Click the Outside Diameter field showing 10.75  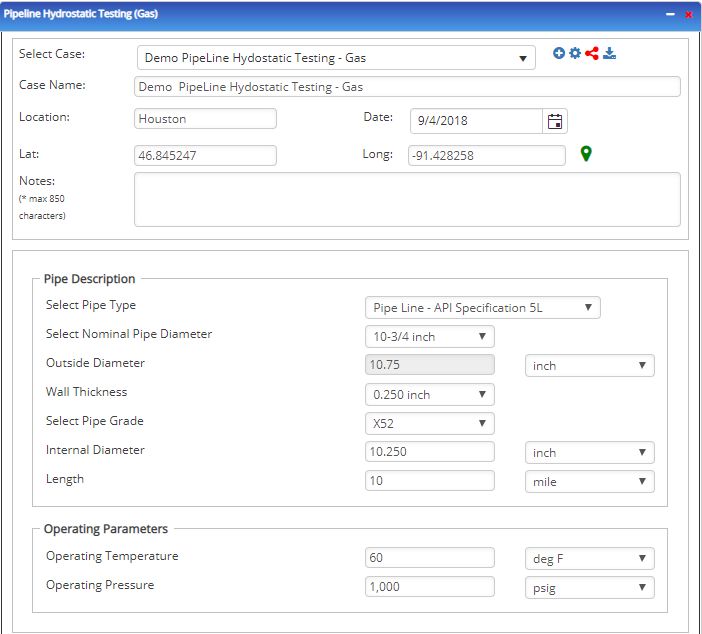430,364
